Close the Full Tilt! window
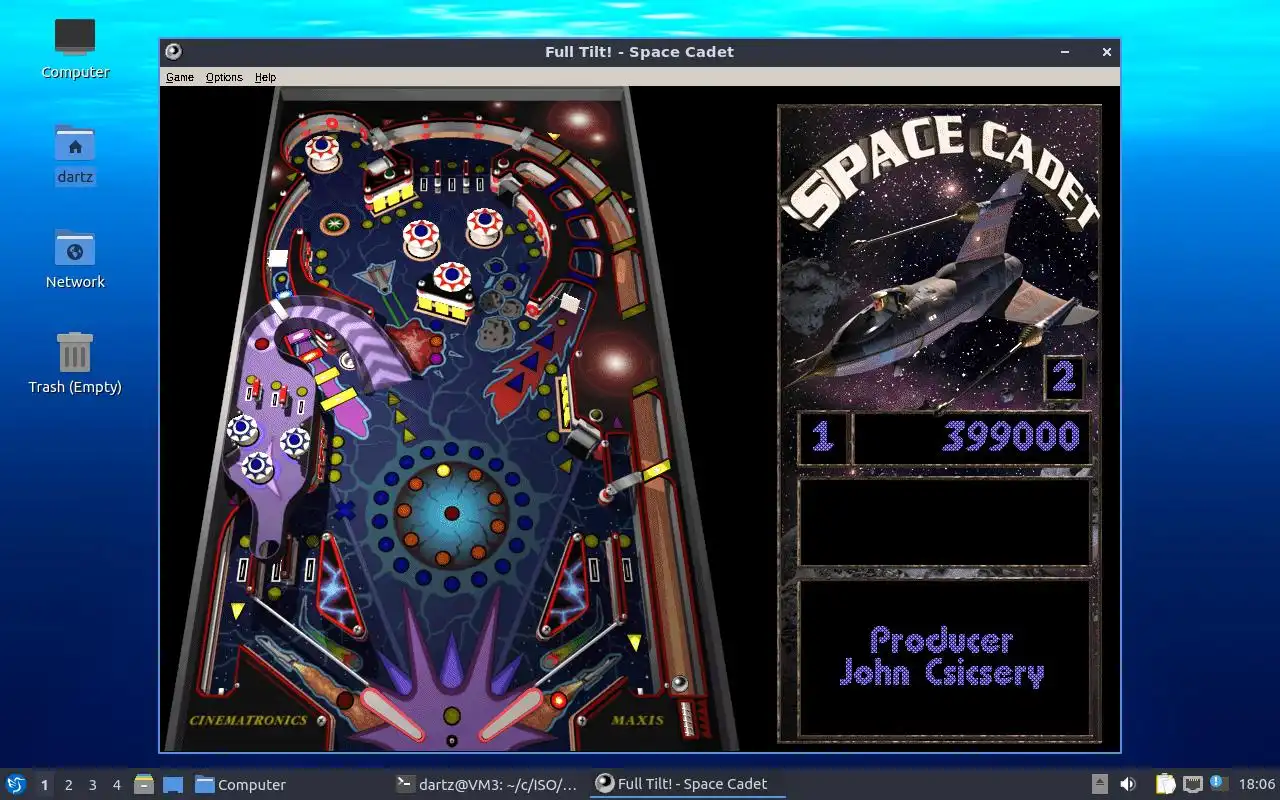The height and width of the screenshot is (800, 1280). coord(1107,52)
